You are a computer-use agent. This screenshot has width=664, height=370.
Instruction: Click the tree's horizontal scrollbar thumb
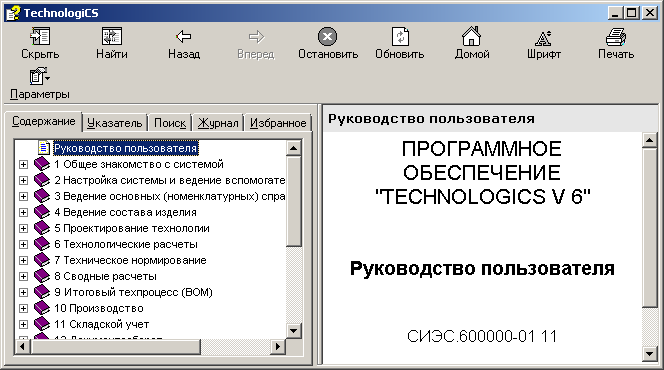pyautogui.click(x=115, y=347)
